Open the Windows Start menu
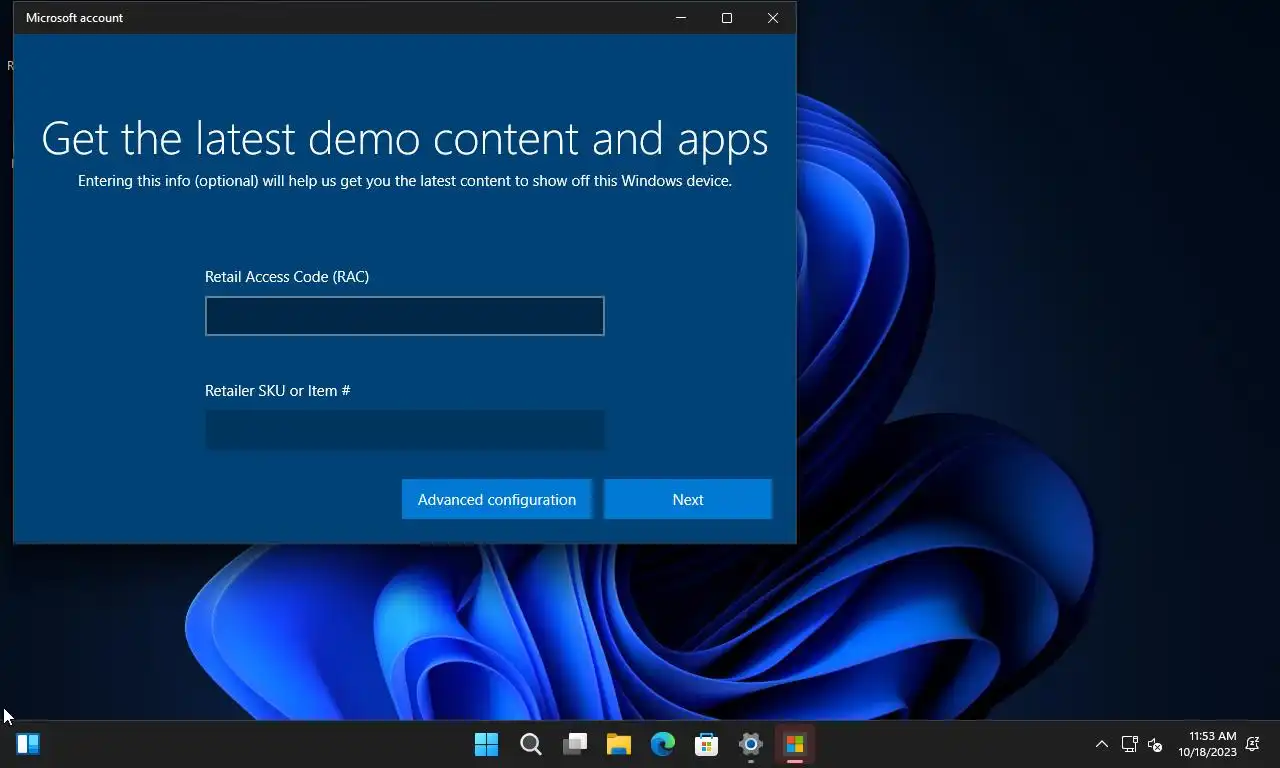 [x=487, y=744]
